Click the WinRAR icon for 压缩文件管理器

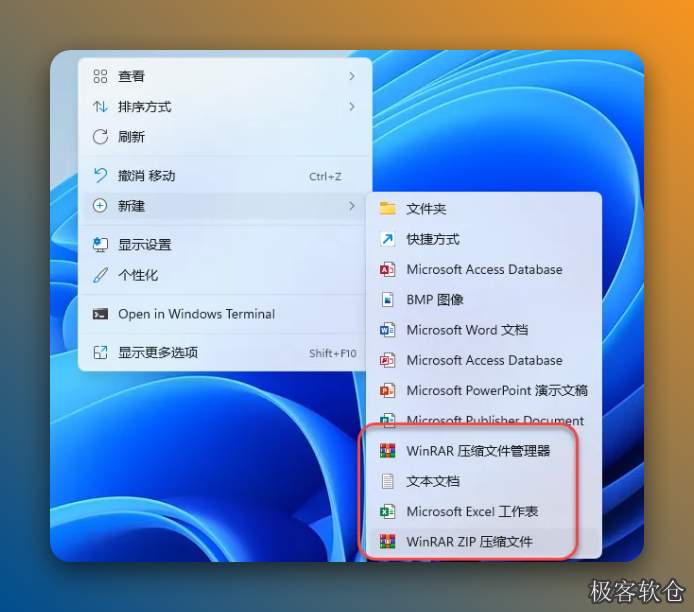pyautogui.click(x=388, y=451)
